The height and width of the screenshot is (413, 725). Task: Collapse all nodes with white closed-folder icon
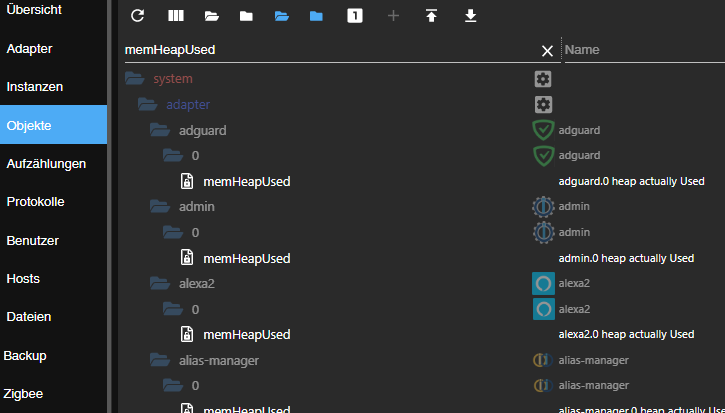click(246, 16)
